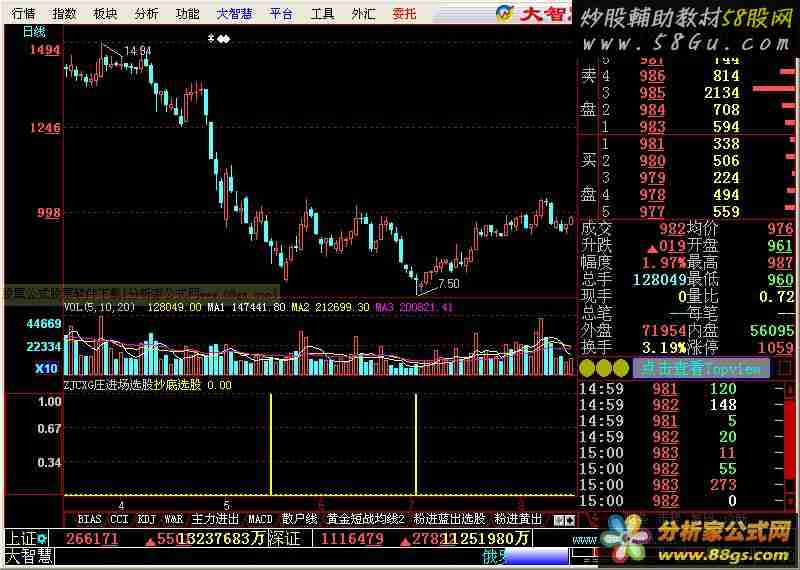The image size is (800, 570).
Task: Click the 量比 value 0.72
Action: (777, 296)
